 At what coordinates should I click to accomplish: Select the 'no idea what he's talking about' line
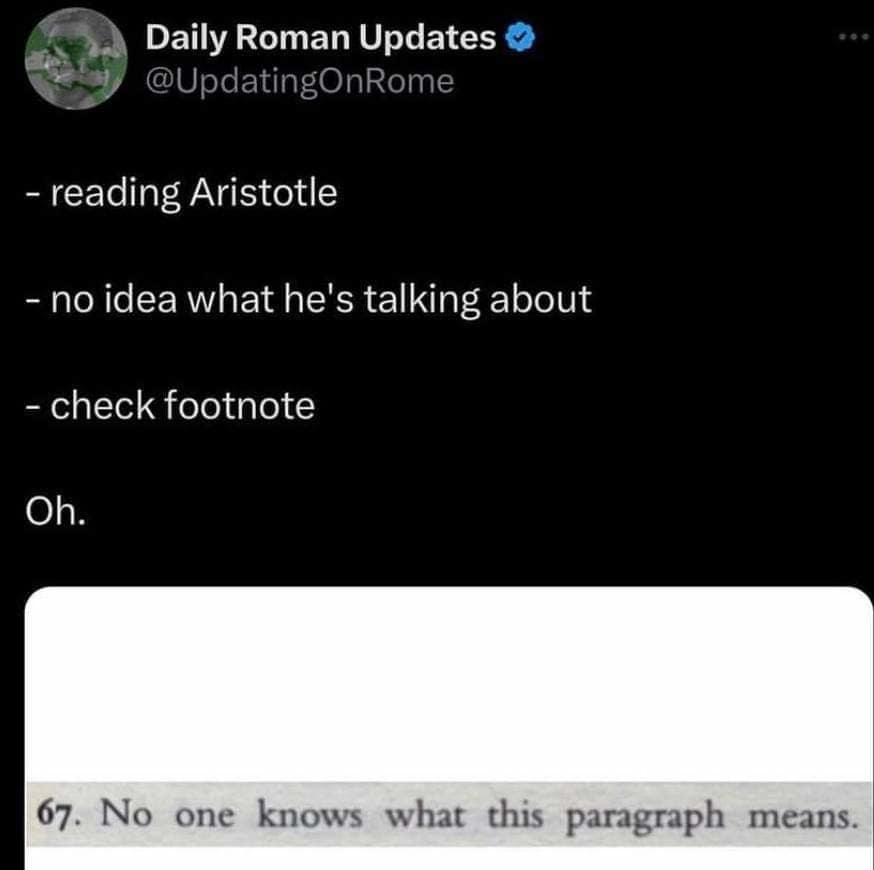click(308, 299)
